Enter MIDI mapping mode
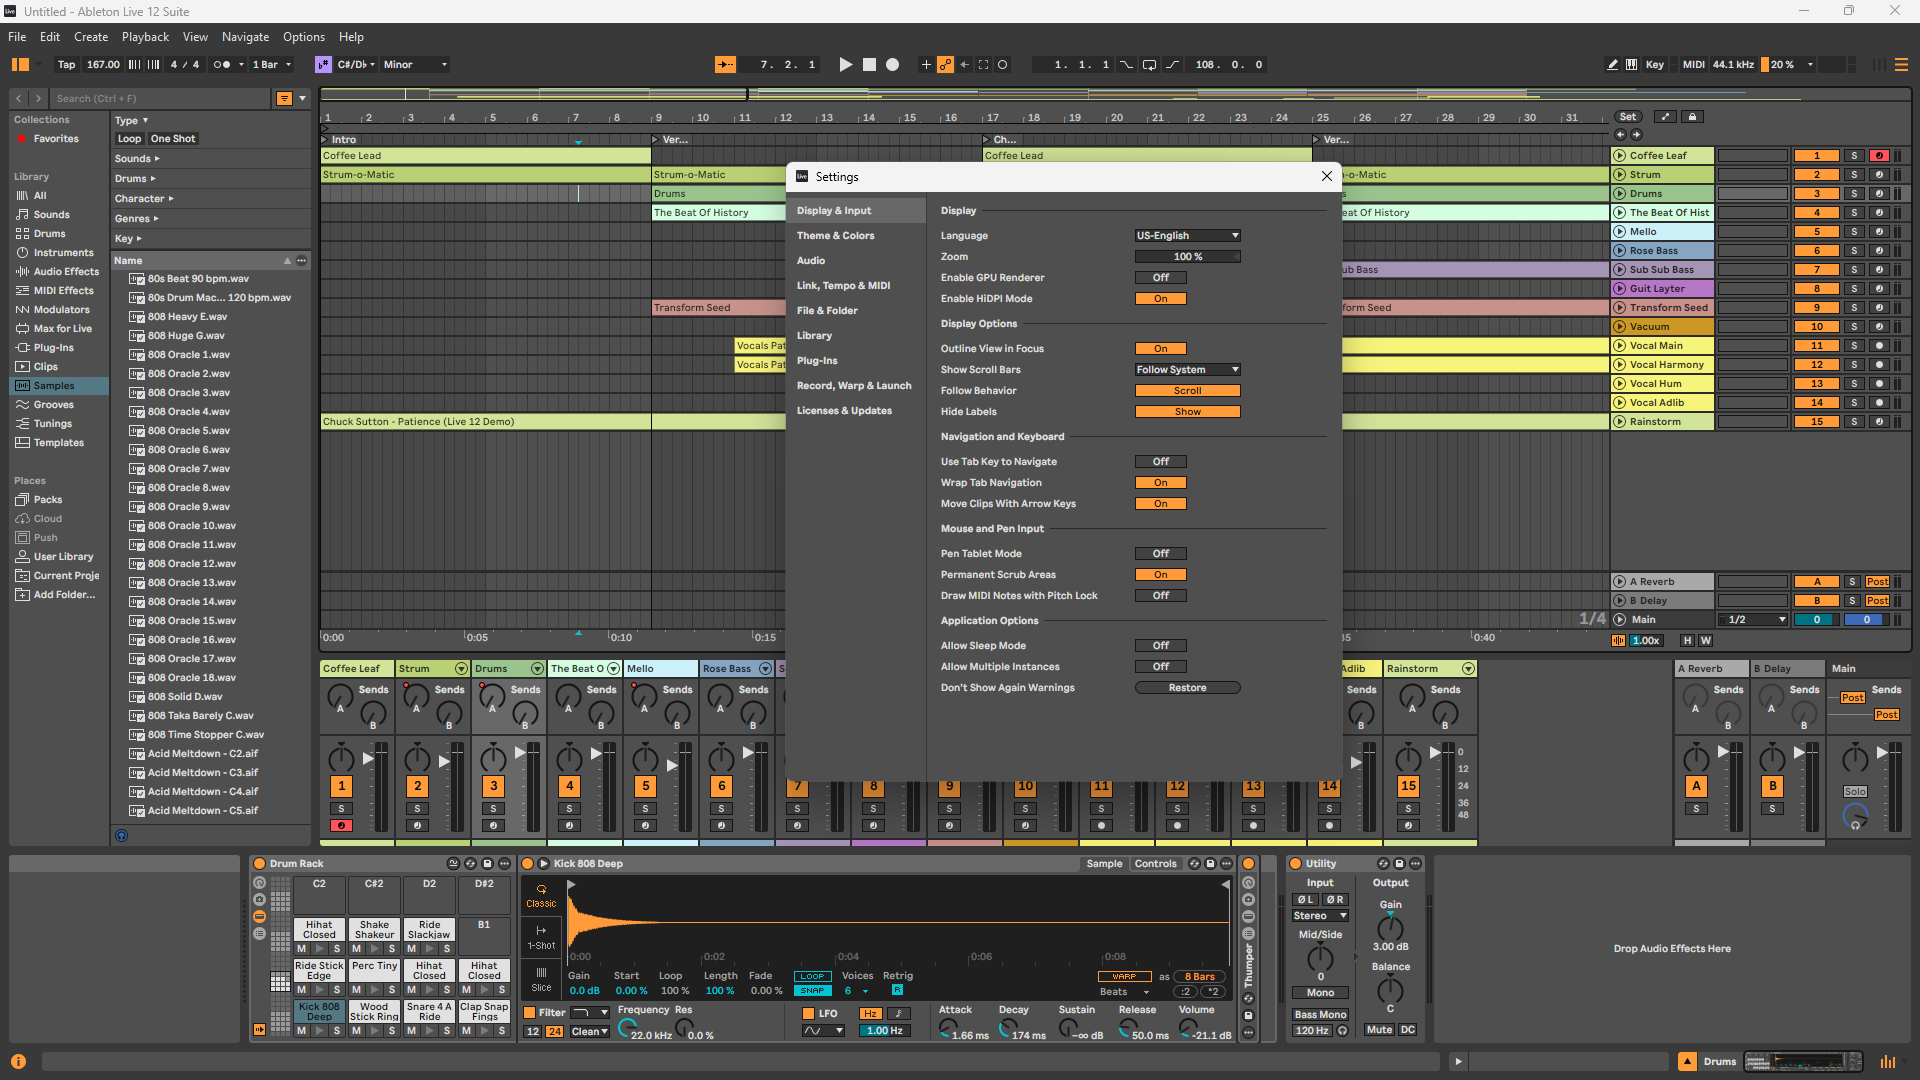The image size is (1920, 1080). point(1692,64)
